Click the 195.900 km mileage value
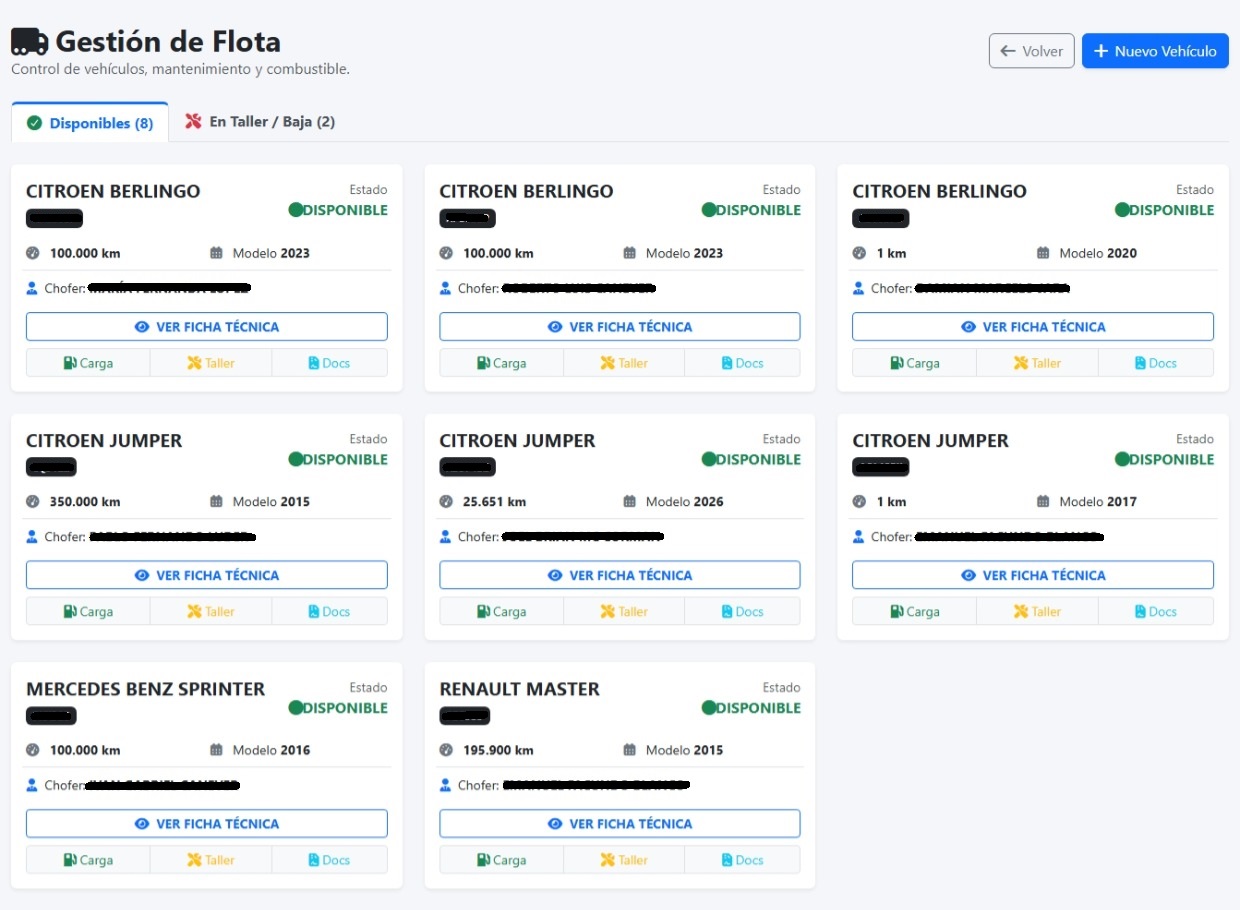Viewport: 1240px width, 910px height. 498,750
